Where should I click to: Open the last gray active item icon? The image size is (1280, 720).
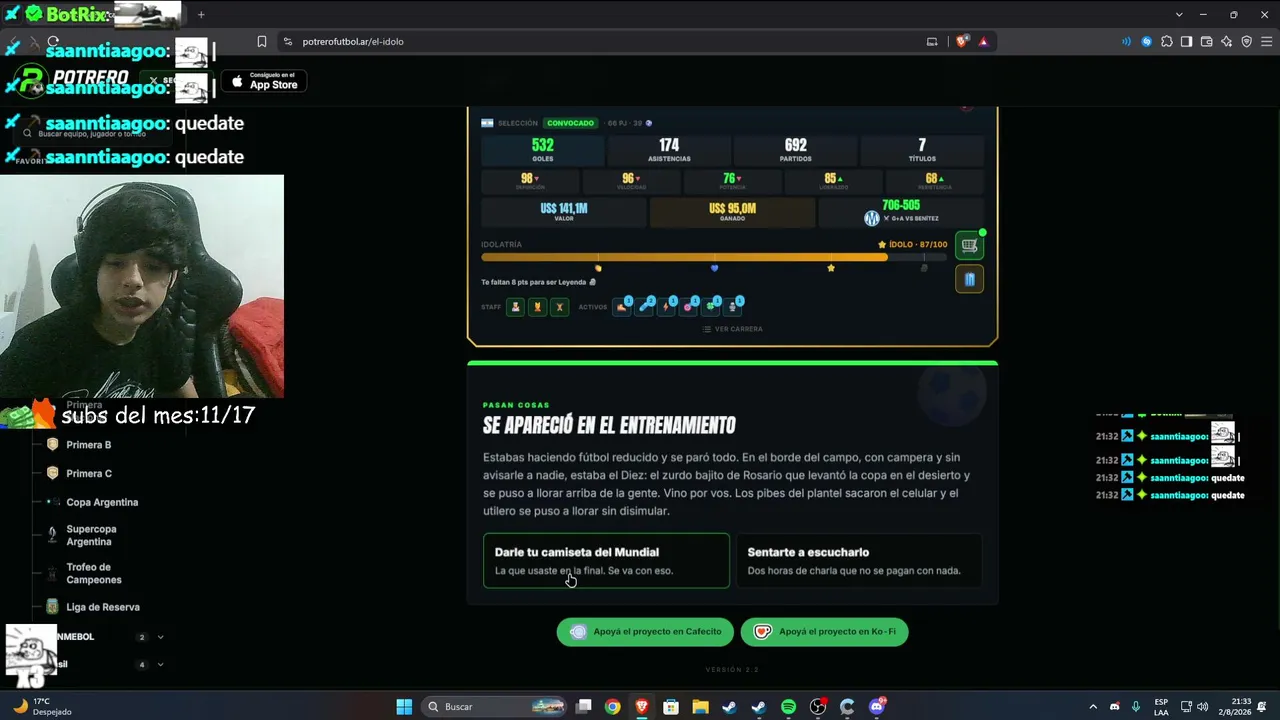tap(732, 306)
